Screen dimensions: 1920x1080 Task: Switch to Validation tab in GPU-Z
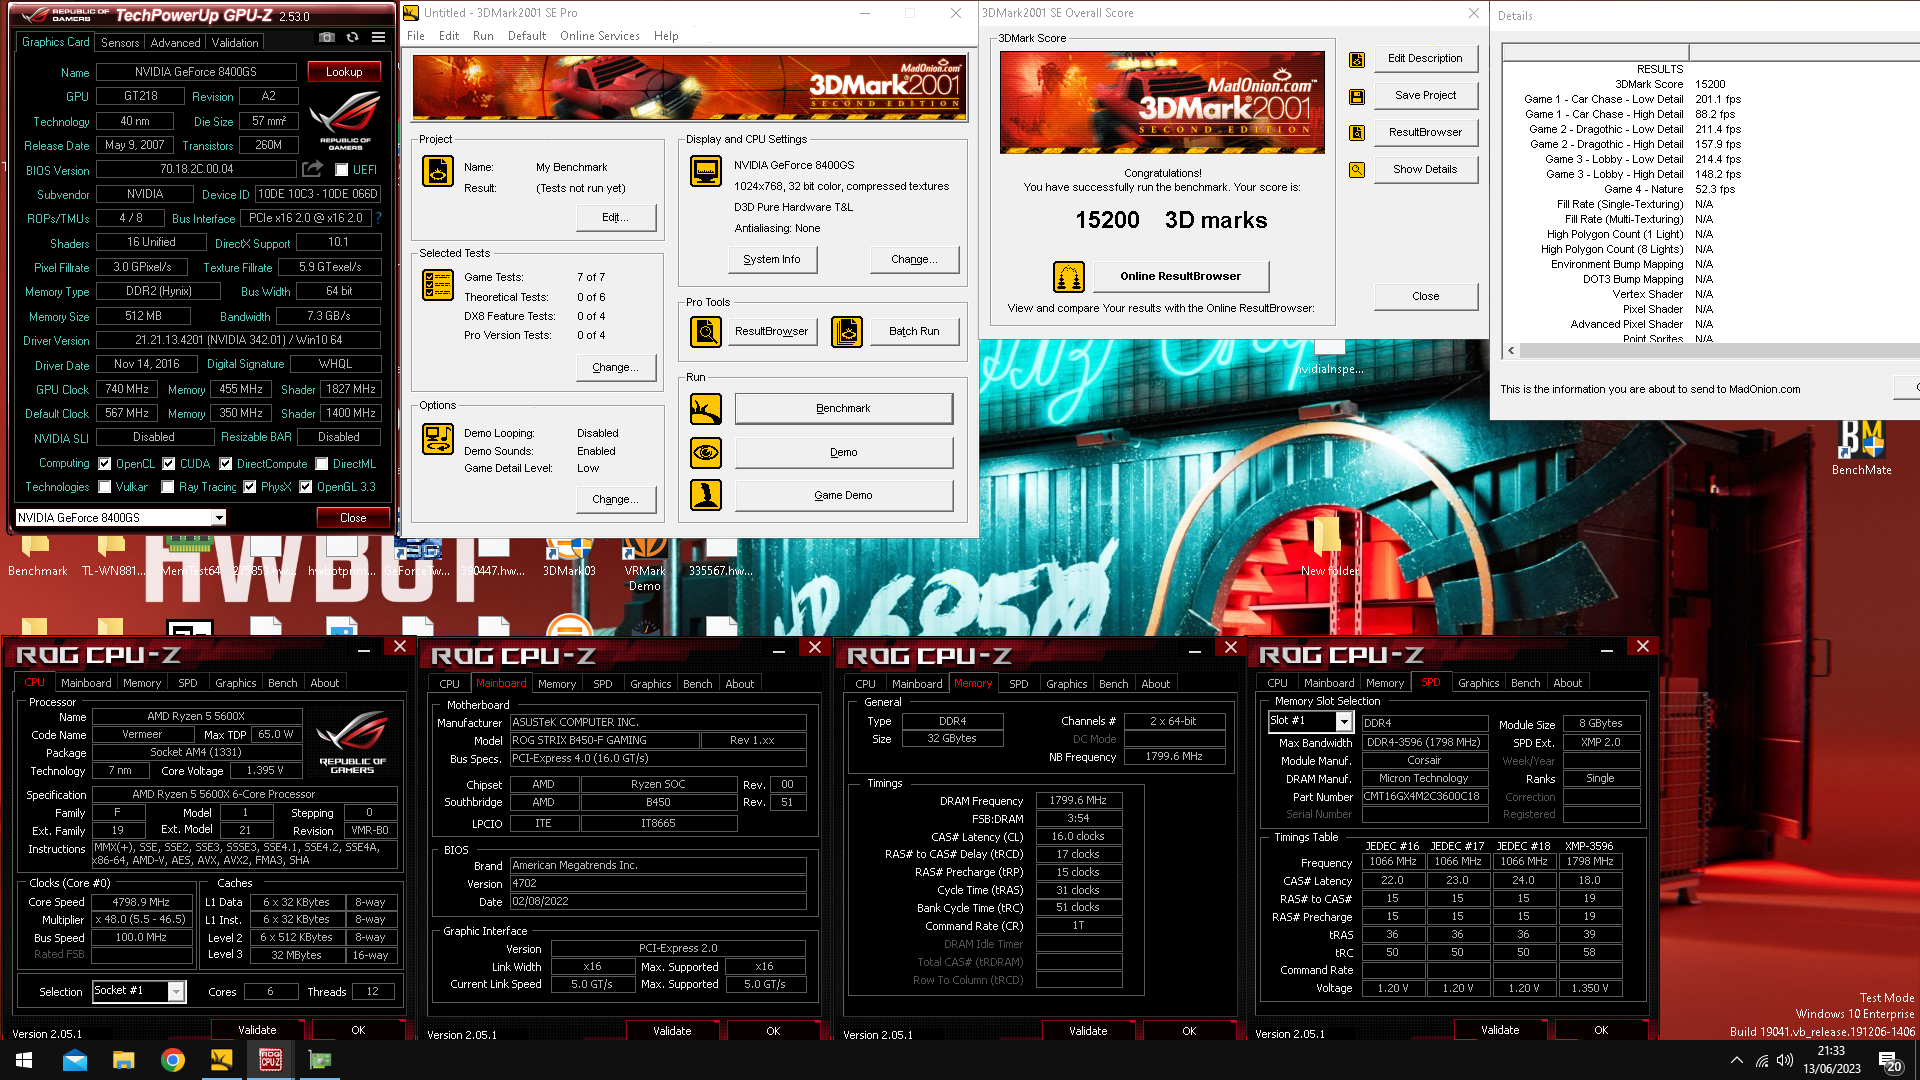235,43
